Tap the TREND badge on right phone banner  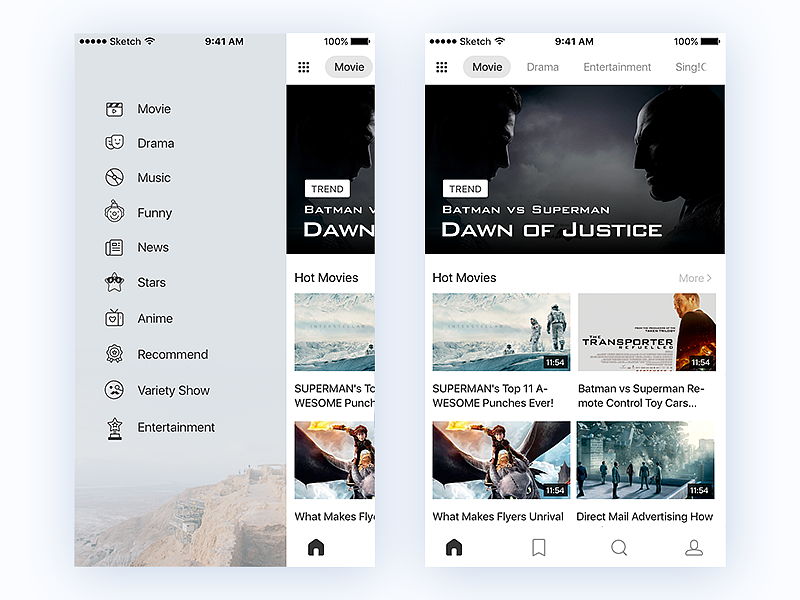pos(465,189)
